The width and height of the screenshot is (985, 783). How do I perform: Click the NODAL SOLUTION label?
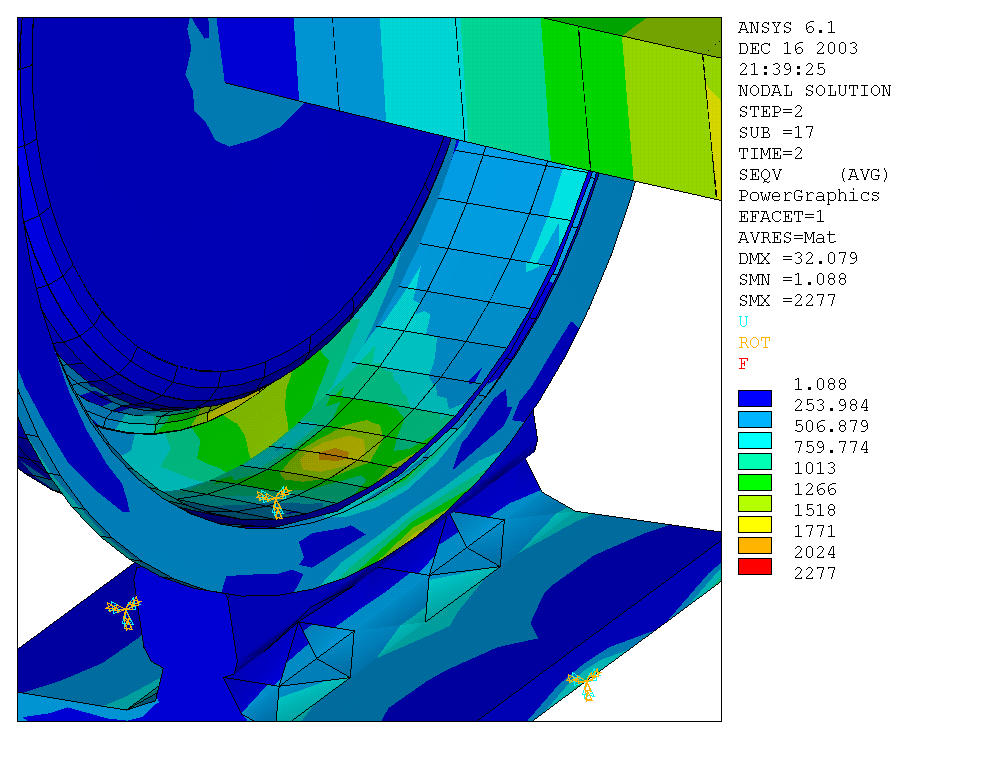(815, 90)
